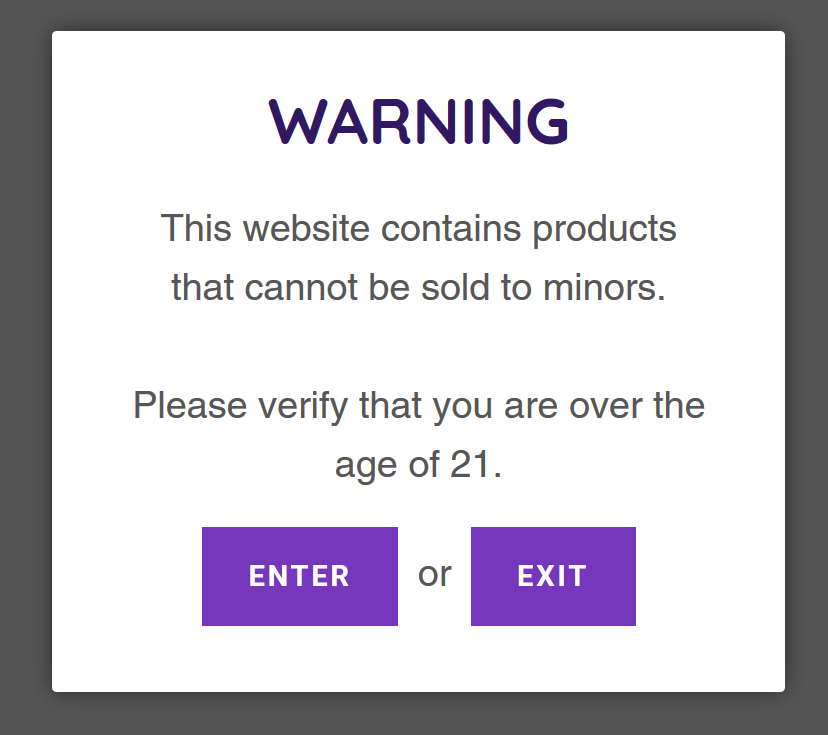The height and width of the screenshot is (735, 828).
Task: Click the WARNING heading
Action: coord(418,122)
